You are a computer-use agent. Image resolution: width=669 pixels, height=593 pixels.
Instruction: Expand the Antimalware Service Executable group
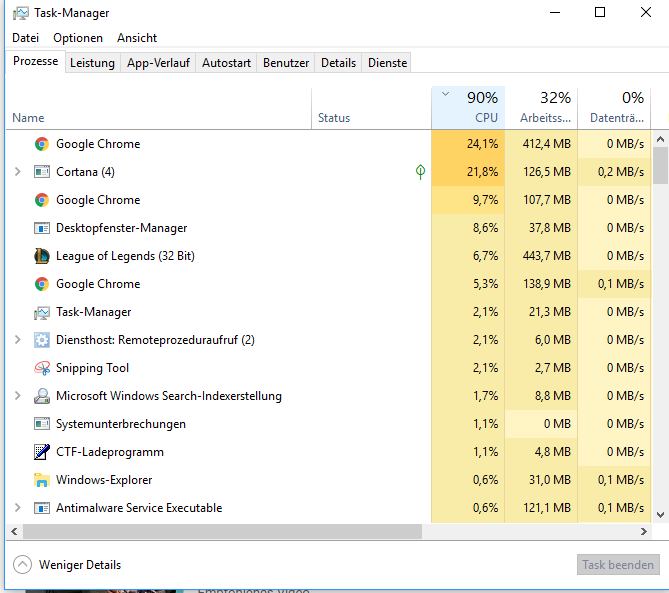pos(17,508)
